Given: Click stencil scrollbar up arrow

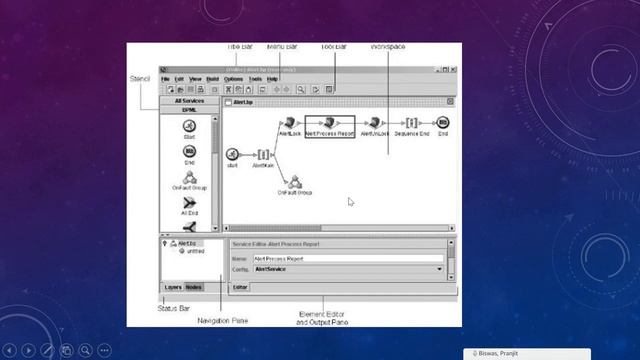Looking at the screenshot, I should point(215,119).
